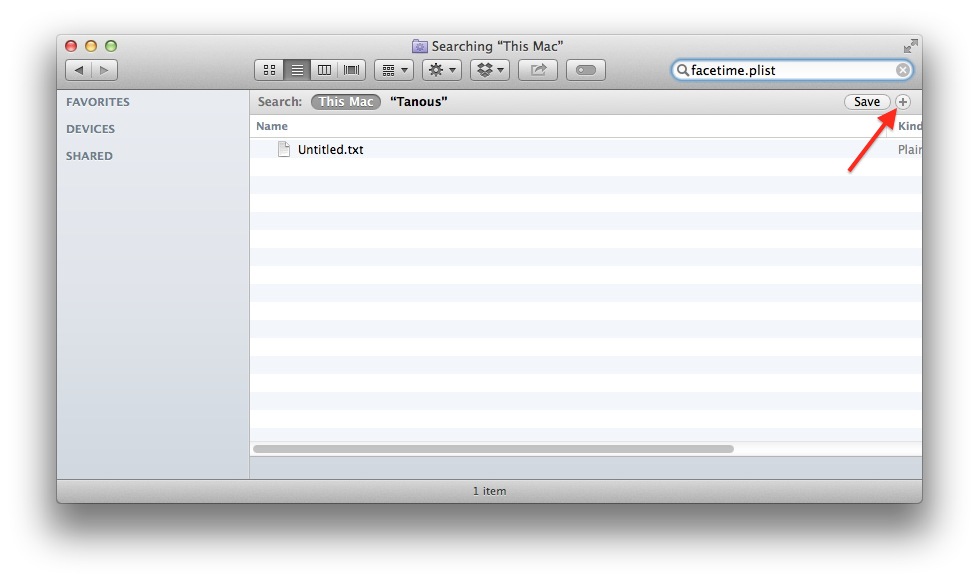This screenshot has width=979, height=582.
Task: Click the Untitled.txt document icon
Action: [284, 149]
